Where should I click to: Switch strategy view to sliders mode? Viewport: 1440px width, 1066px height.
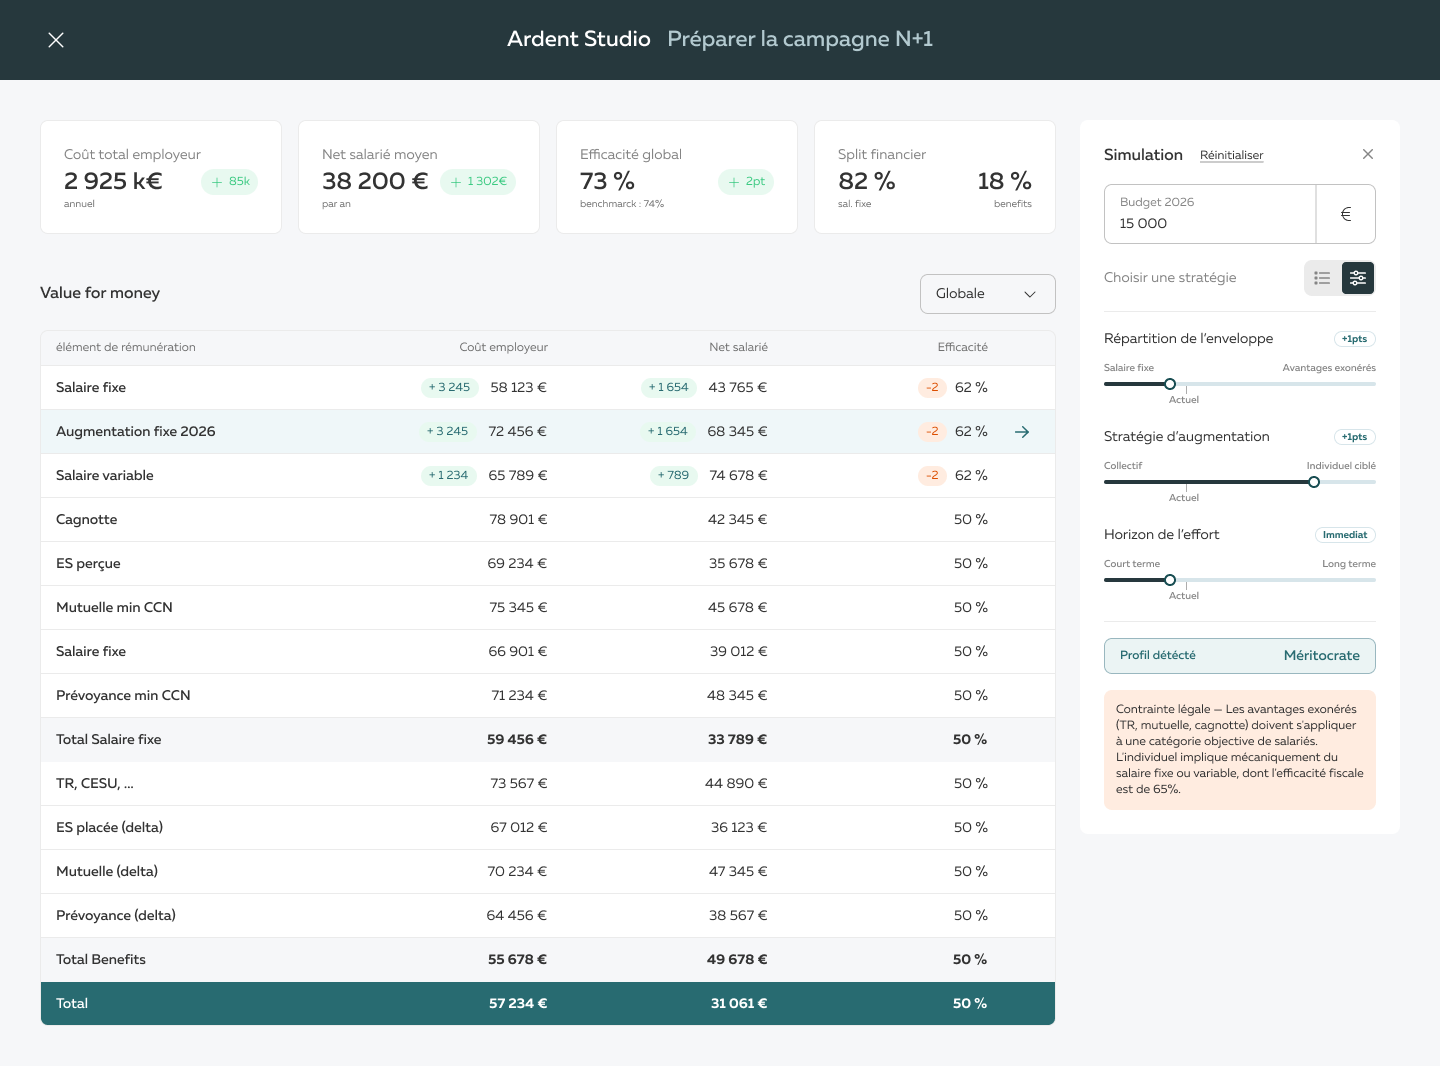tap(1357, 278)
